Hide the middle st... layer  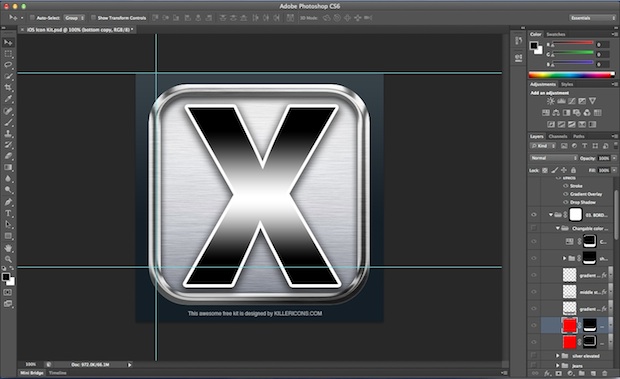(x=534, y=292)
